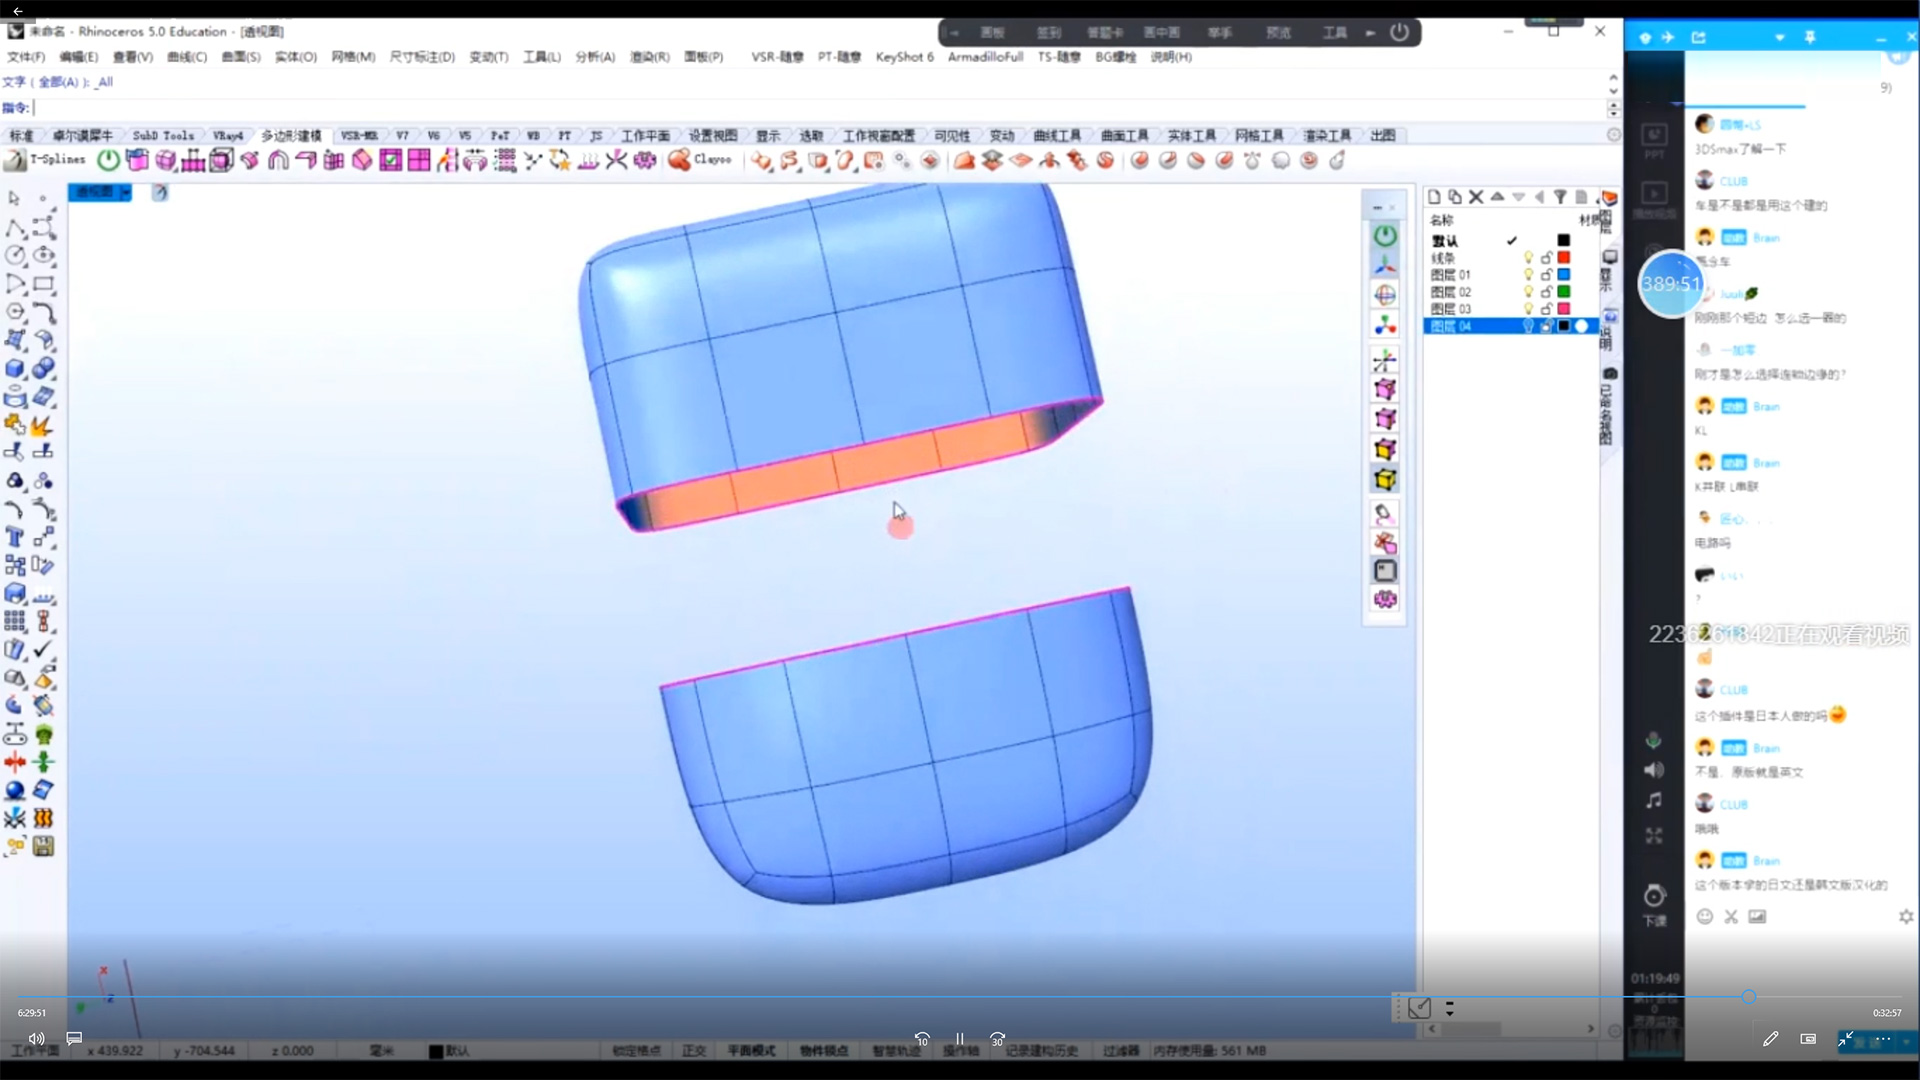
Task: Pause the video playback
Action: pos(959,1039)
